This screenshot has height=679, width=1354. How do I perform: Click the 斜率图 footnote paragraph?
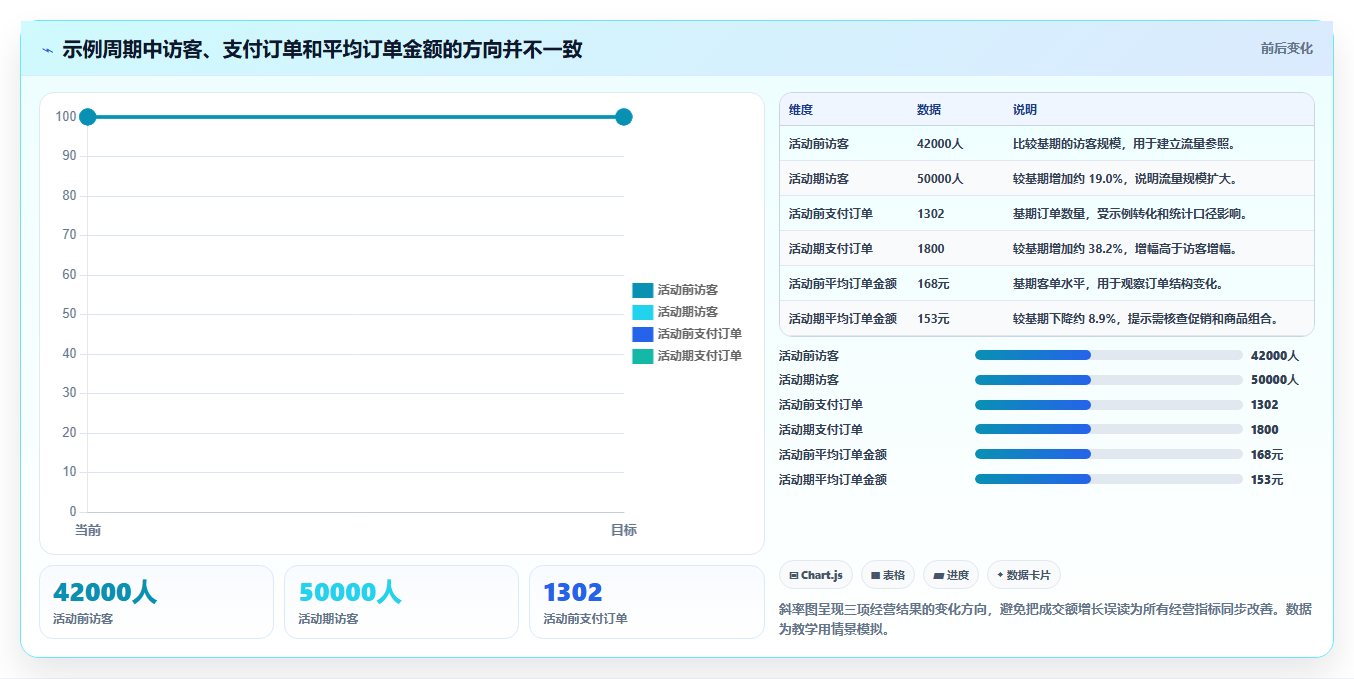pyautogui.click(x=1045, y=619)
